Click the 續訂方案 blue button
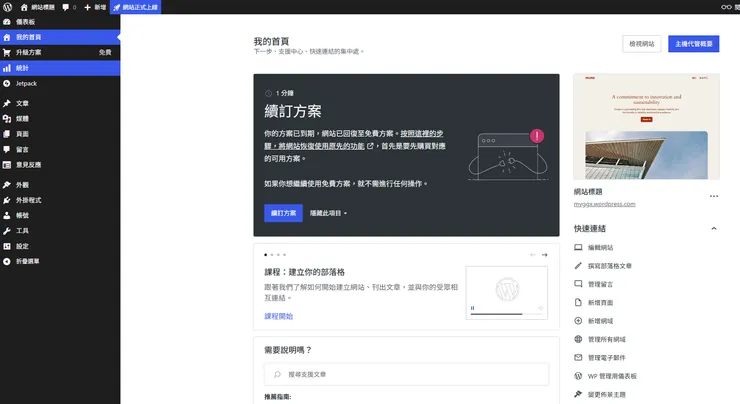Image resolution: width=740 pixels, height=404 pixels. 283,213
